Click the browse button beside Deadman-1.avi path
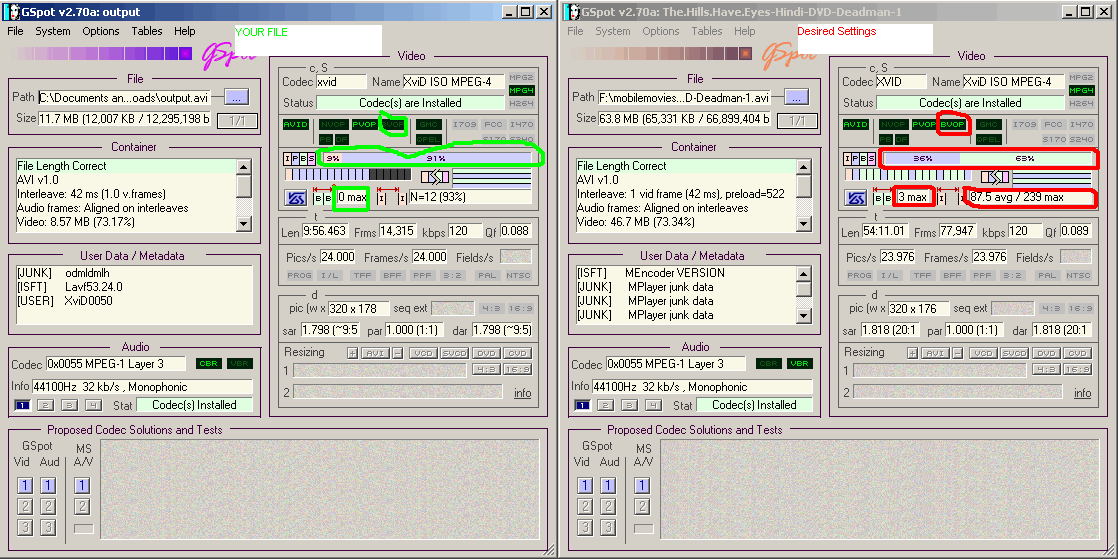 point(796,97)
